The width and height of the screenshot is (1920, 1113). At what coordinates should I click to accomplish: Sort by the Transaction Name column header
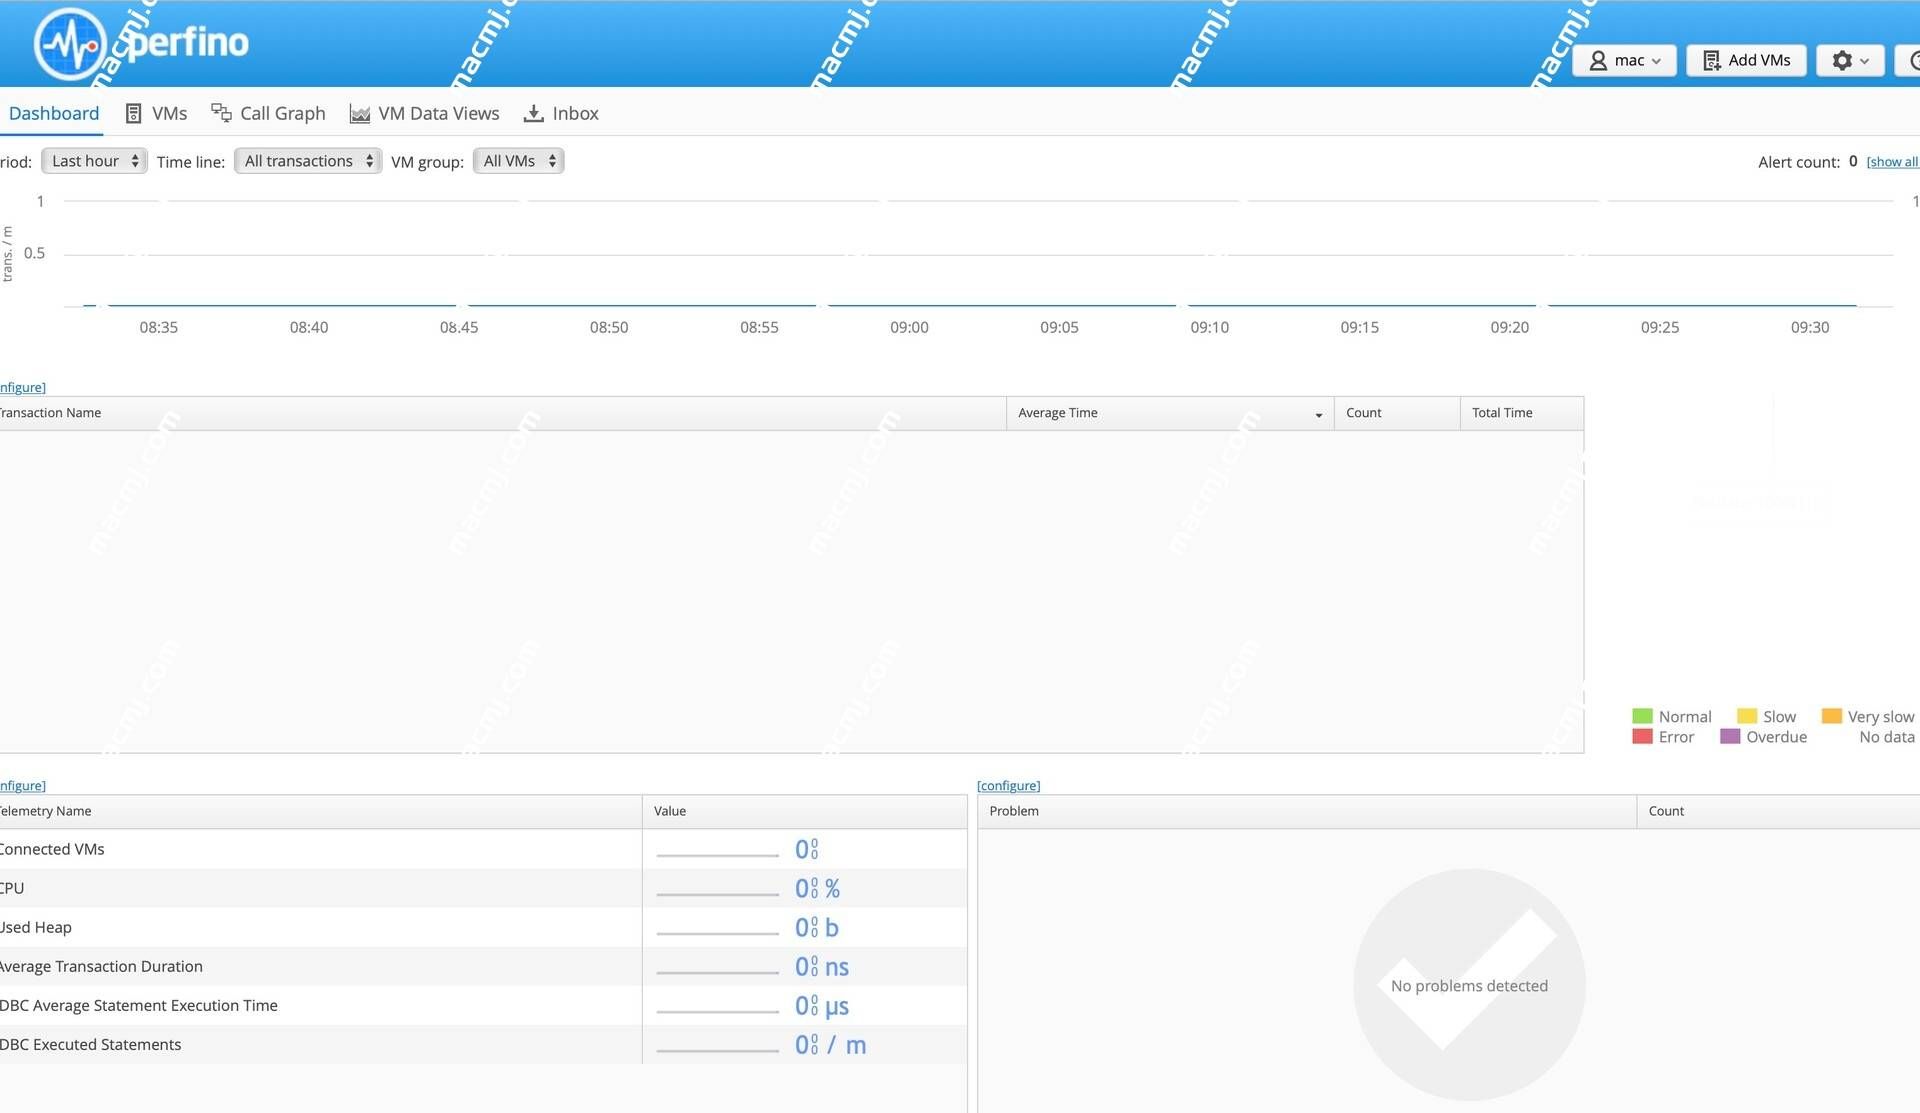502,413
